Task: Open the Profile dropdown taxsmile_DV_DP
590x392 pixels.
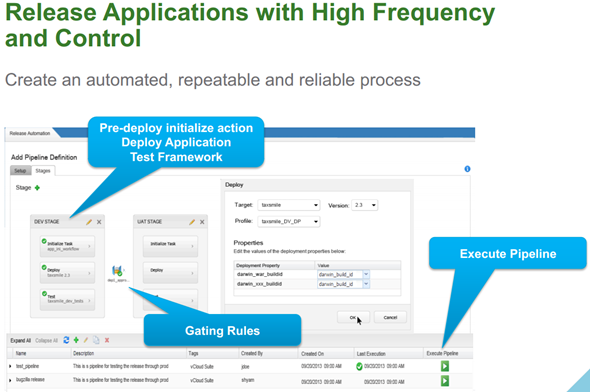Action: [x=289, y=222]
